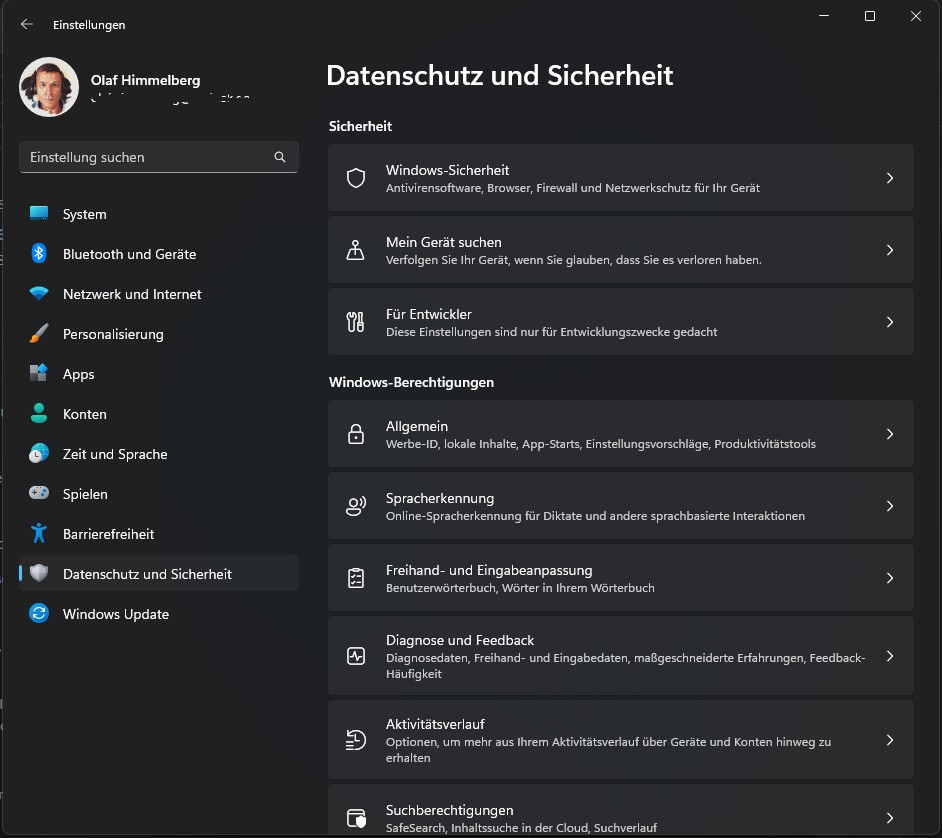This screenshot has width=942, height=838.
Task: Open Bluetooth und Geräte category
Action: [x=159, y=254]
